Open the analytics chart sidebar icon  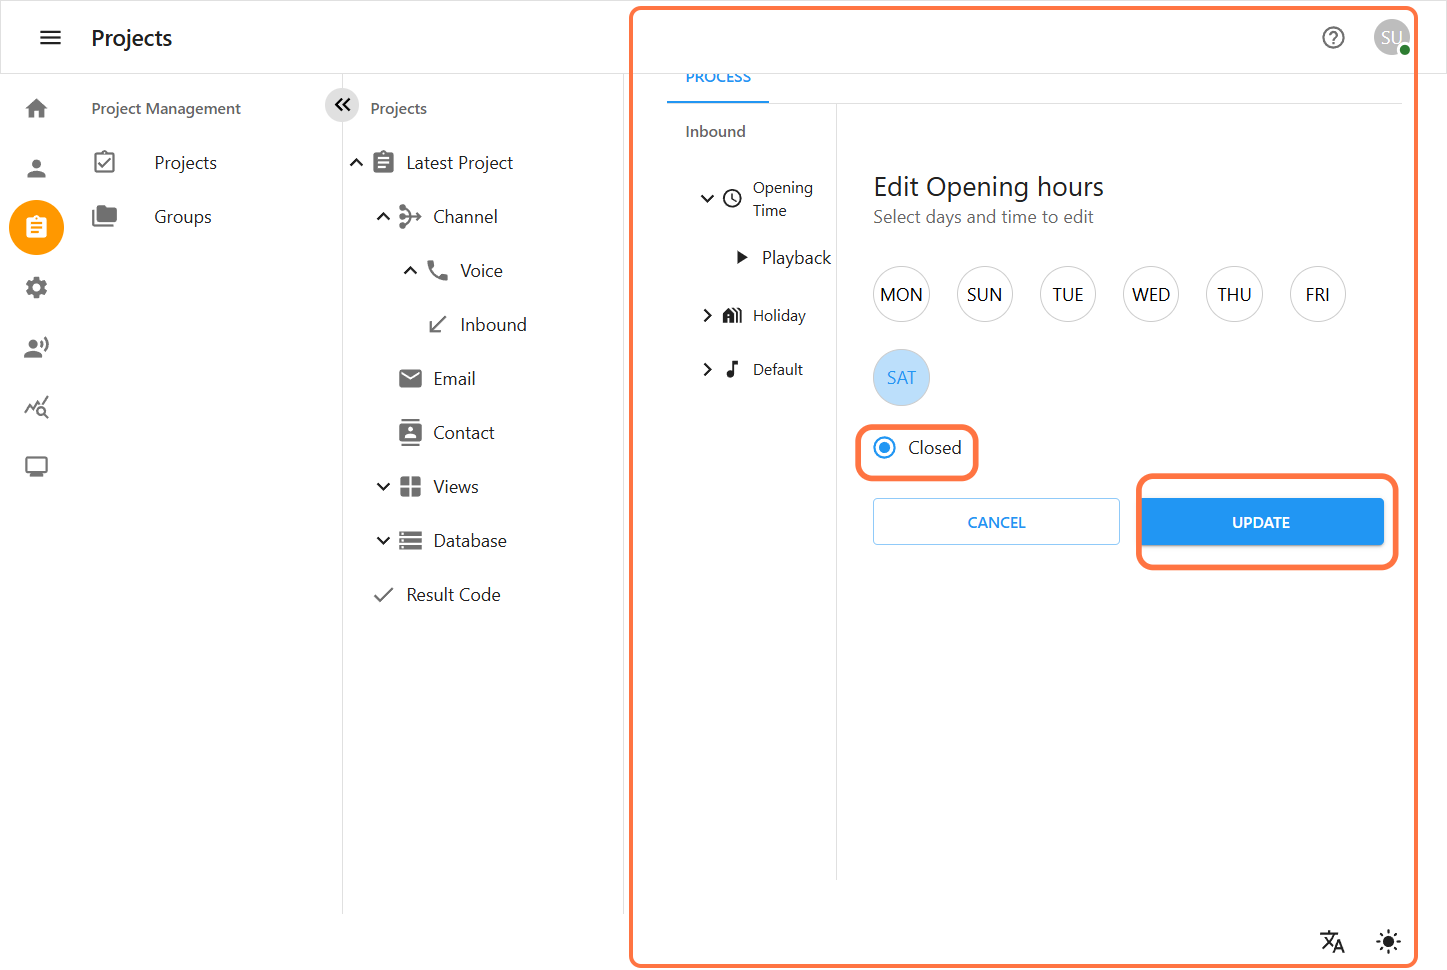pos(37,407)
